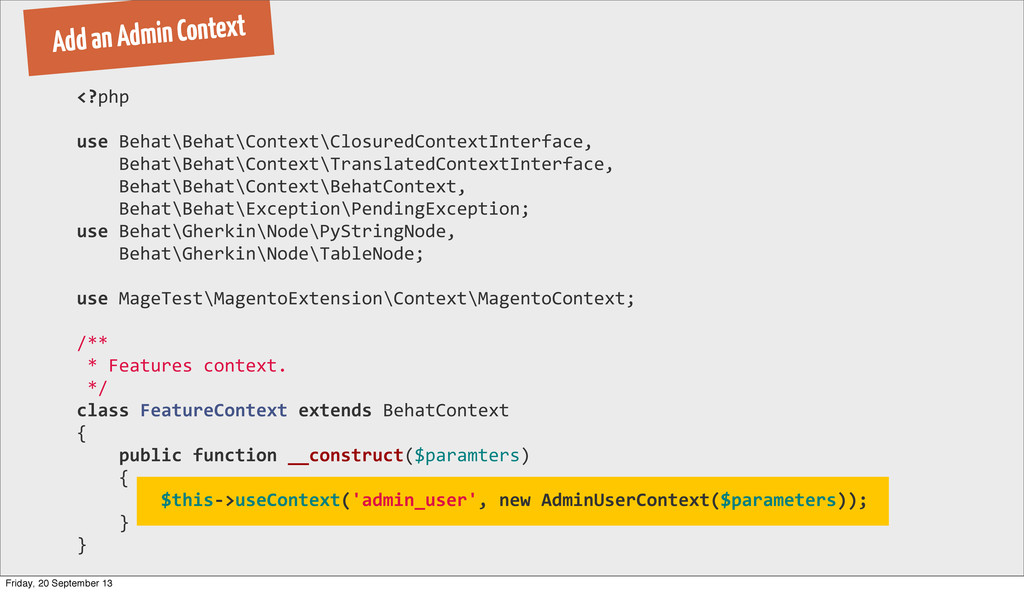Click the __construct function name

point(345,455)
